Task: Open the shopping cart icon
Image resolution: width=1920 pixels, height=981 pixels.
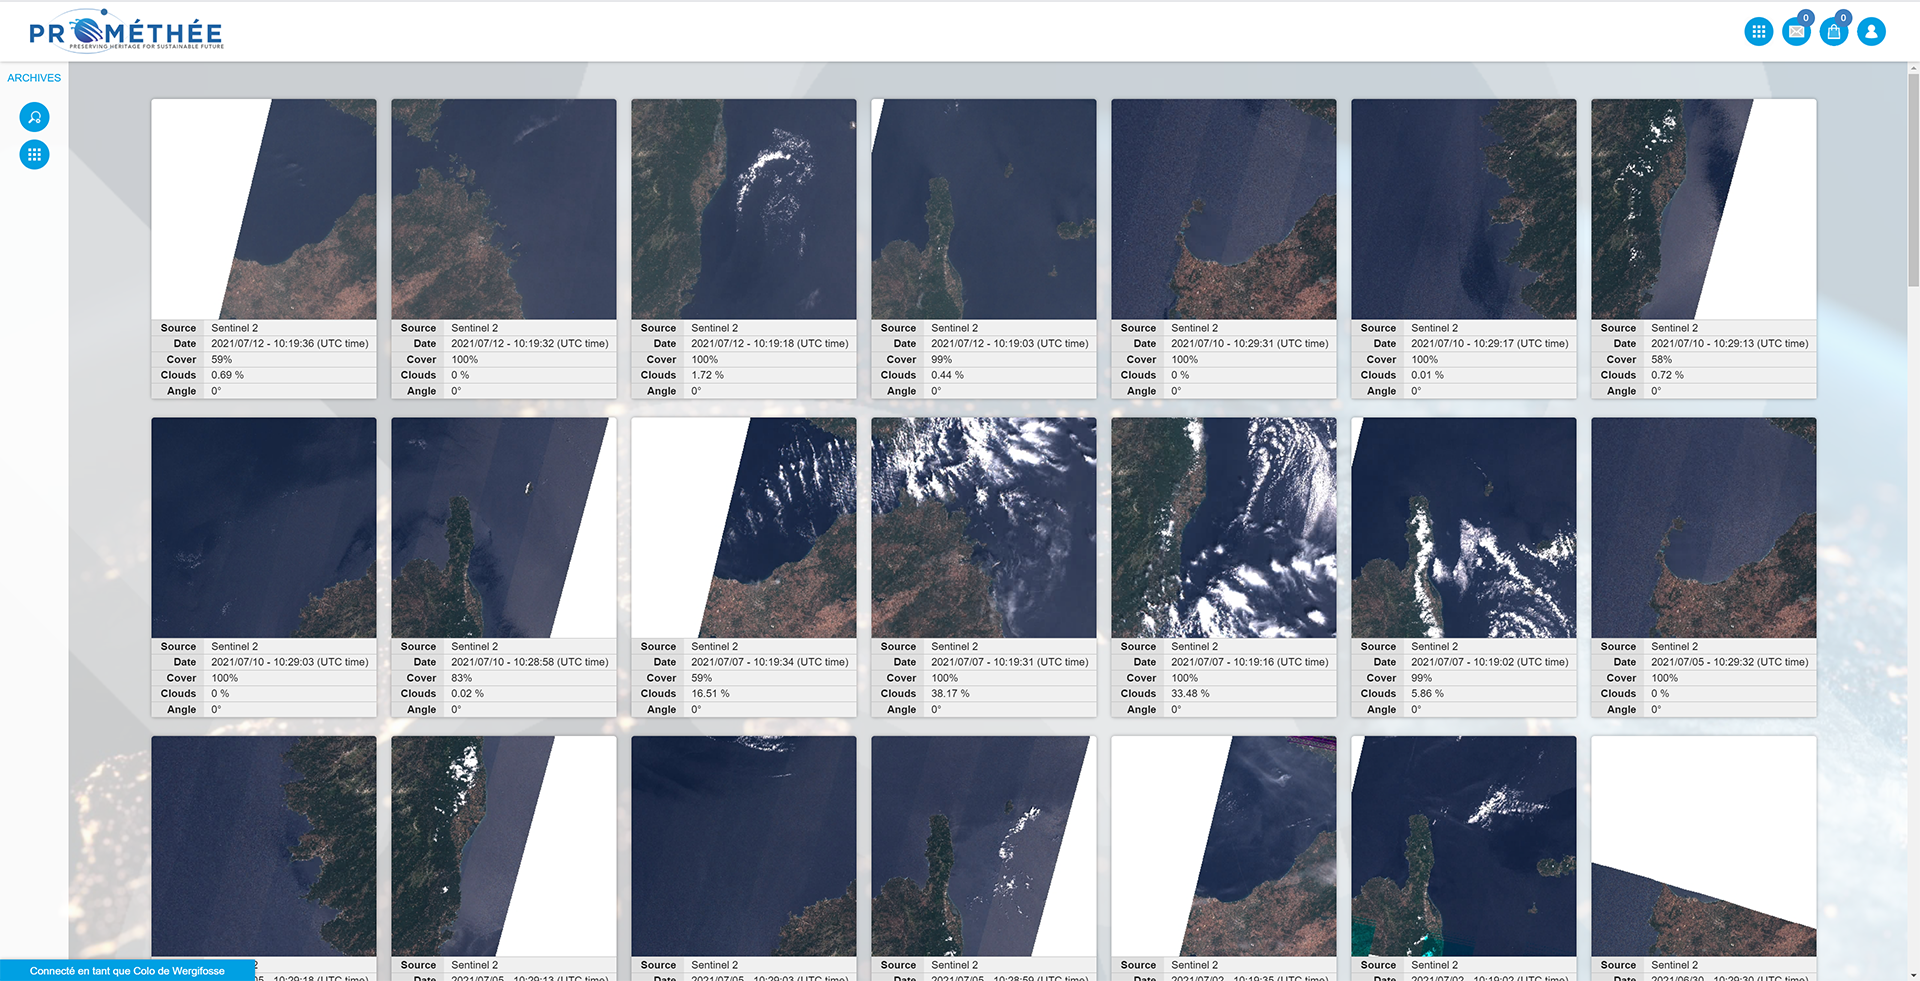Action: (x=1834, y=32)
